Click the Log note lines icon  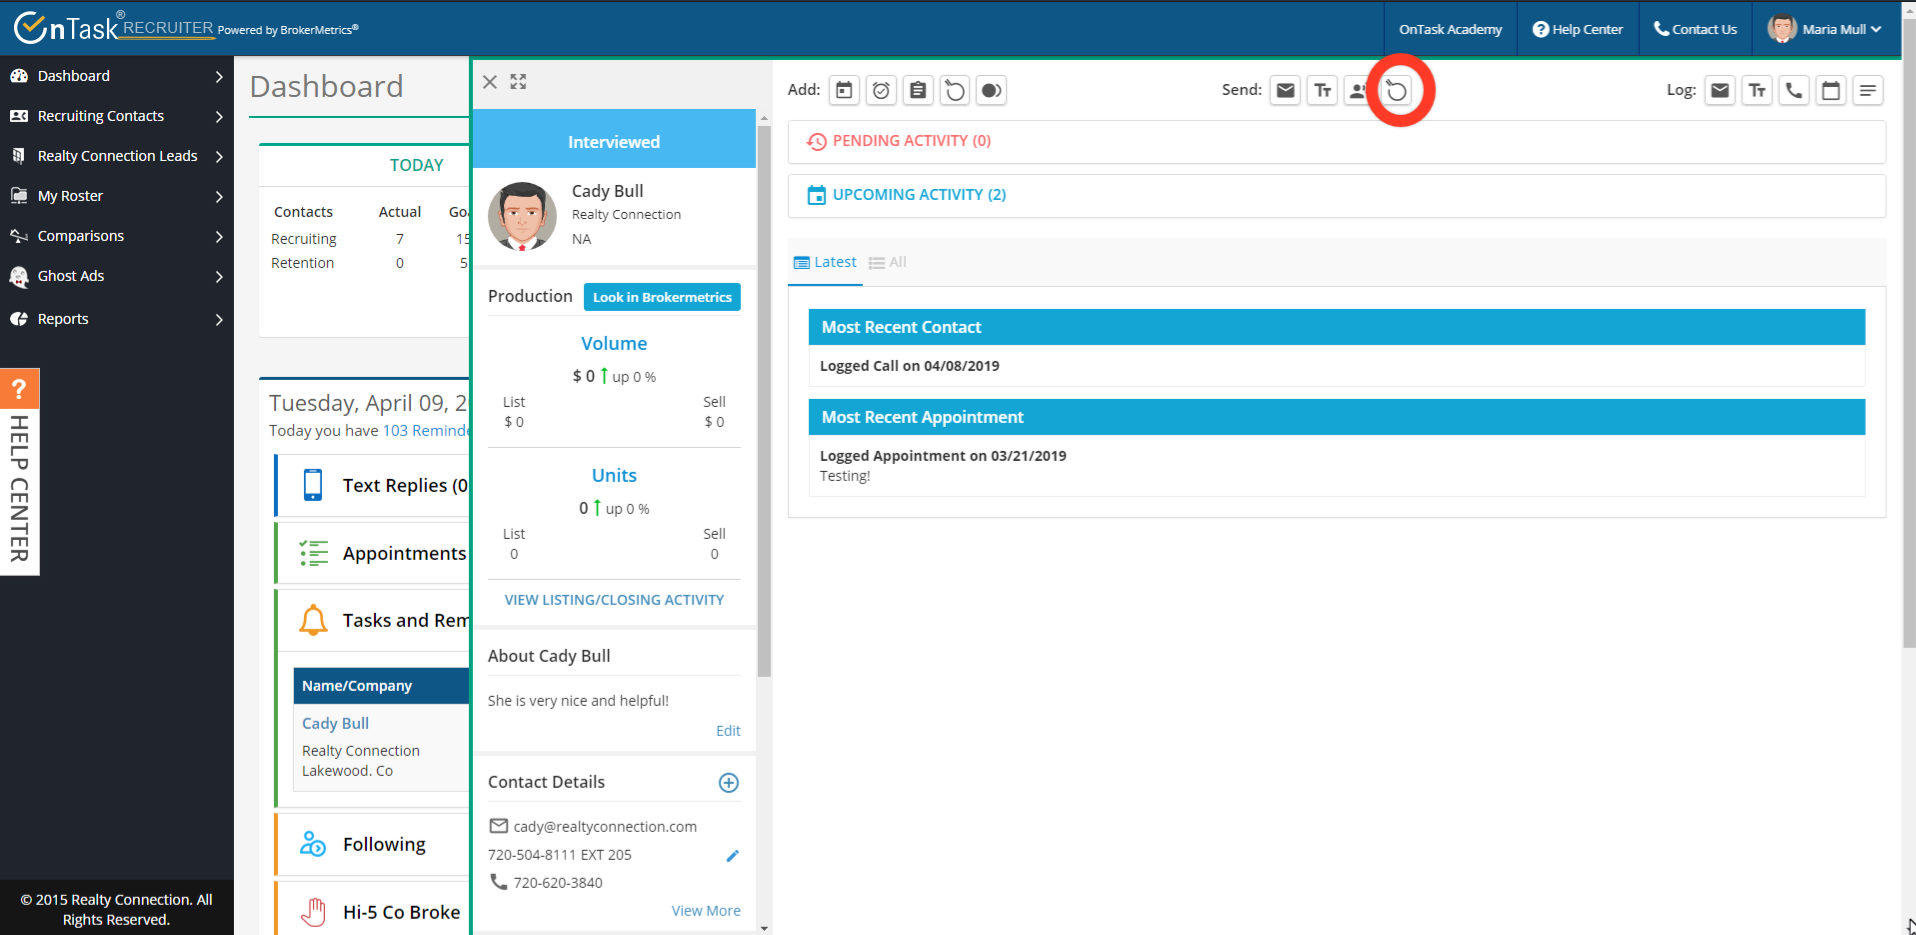point(1868,90)
